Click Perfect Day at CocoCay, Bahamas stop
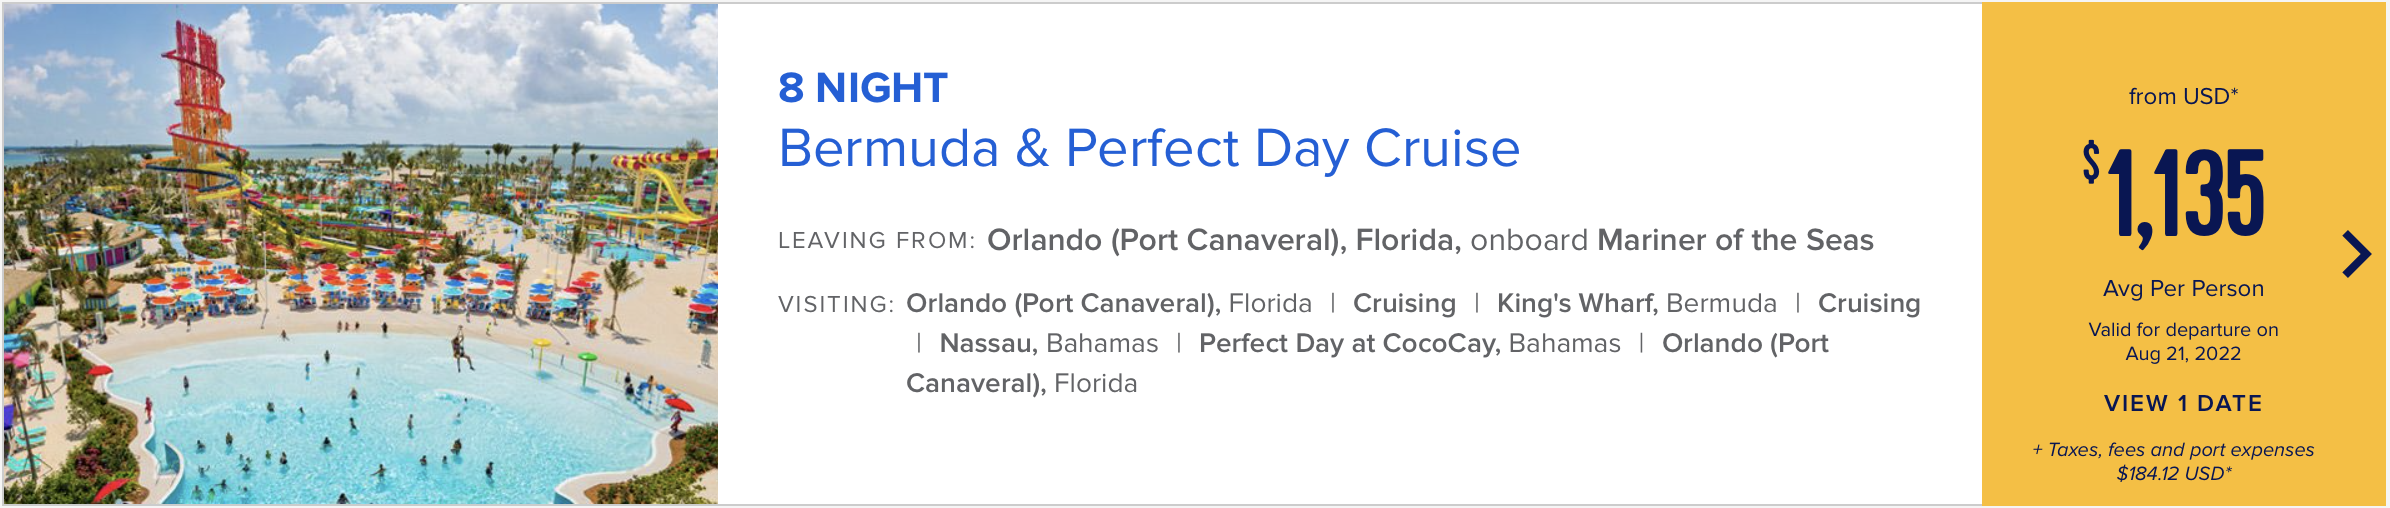This screenshot has height=508, width=2390. (x=1409, y=343)
